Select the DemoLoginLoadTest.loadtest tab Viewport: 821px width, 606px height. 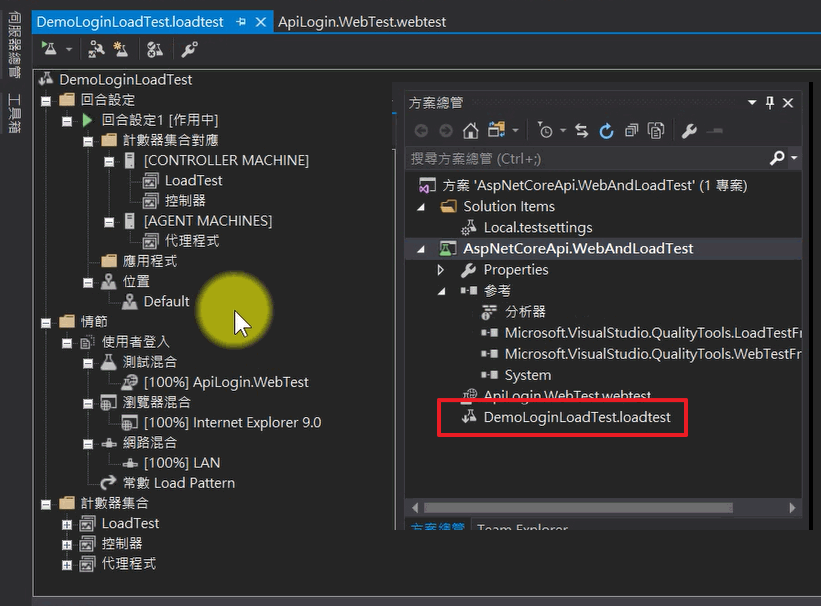(x=130, y=22)
